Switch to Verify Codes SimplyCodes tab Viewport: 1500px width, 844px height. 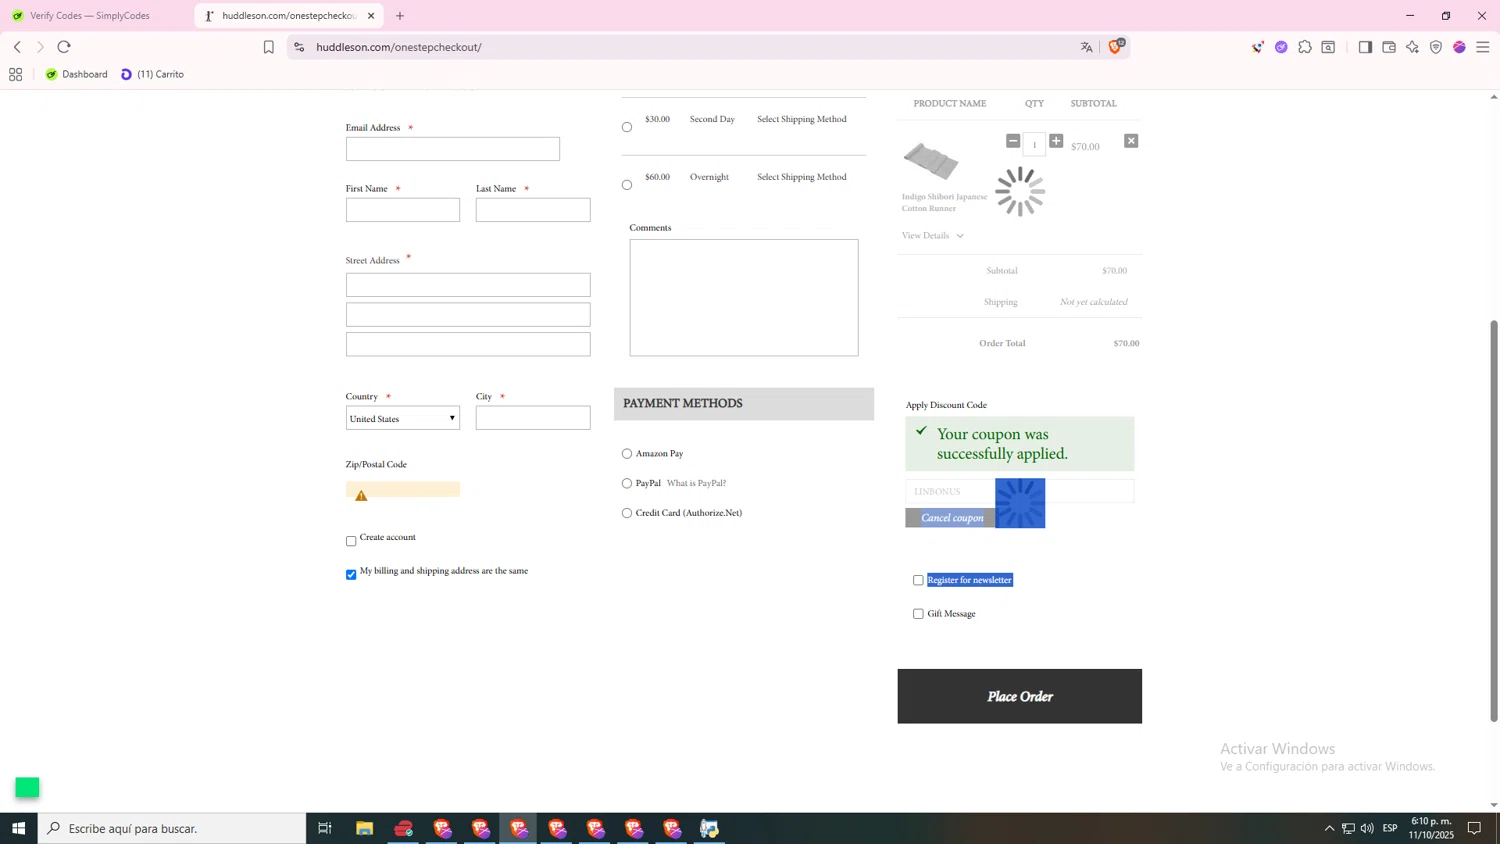[90, 16]
